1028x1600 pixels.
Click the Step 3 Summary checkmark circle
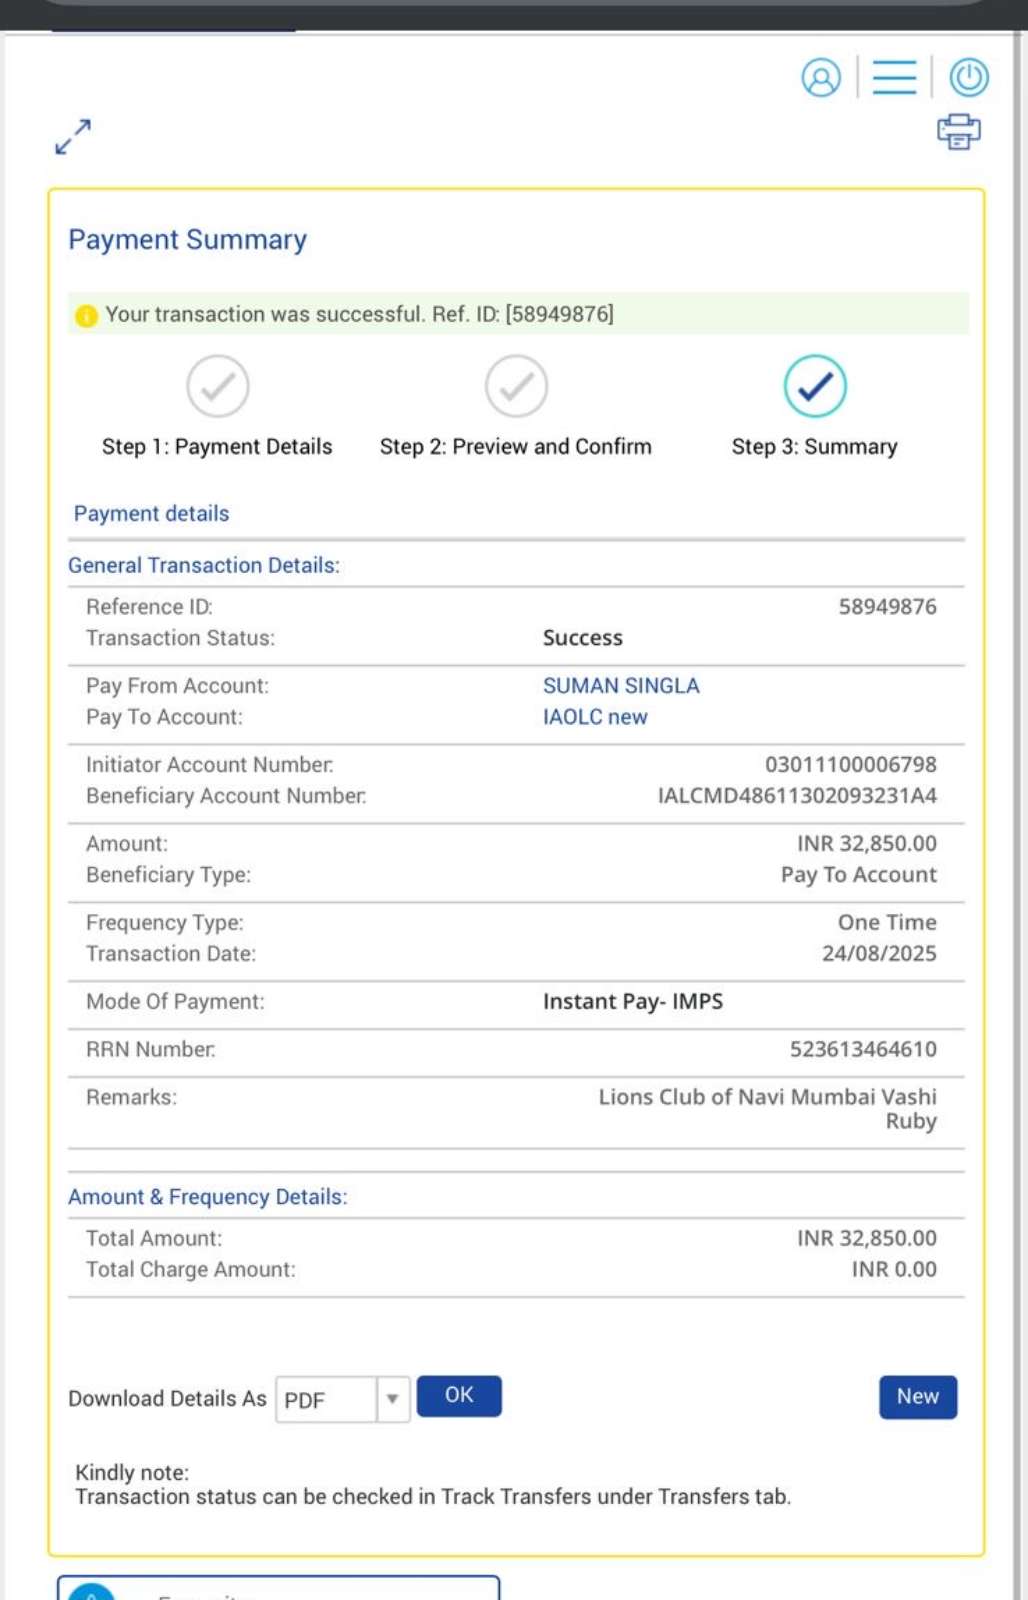[815, 386]
